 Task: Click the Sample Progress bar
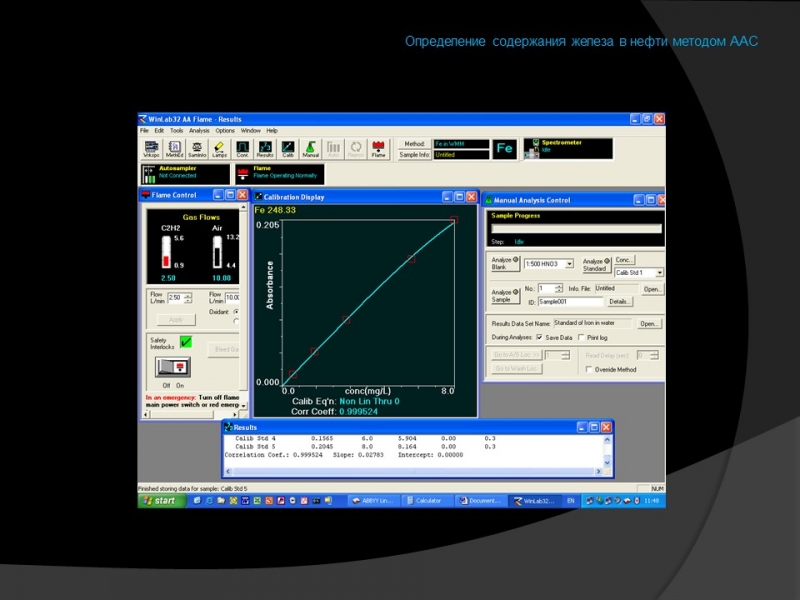pyautogui.click(x=576, y=229)
